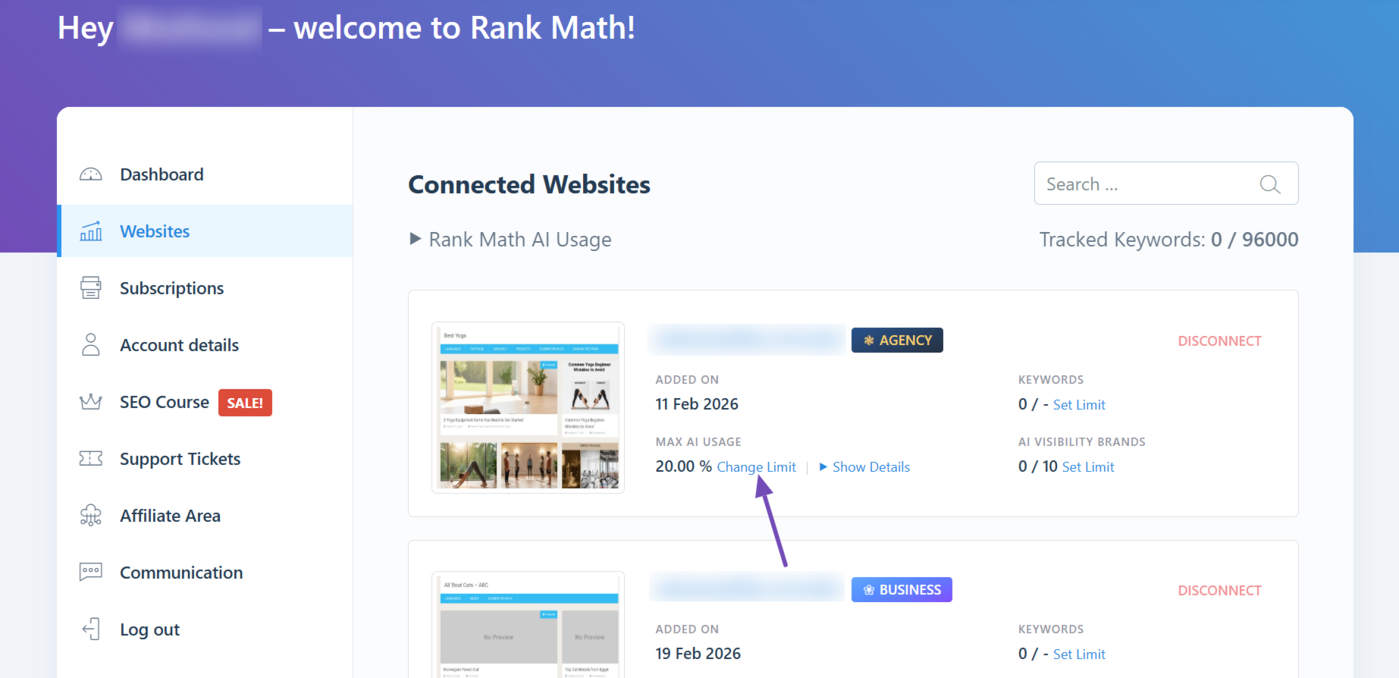The height and width of the screenshot is (678, 1399).
Task: Expand Rank Math AI Usage section
Action: (x=510, y=239)
